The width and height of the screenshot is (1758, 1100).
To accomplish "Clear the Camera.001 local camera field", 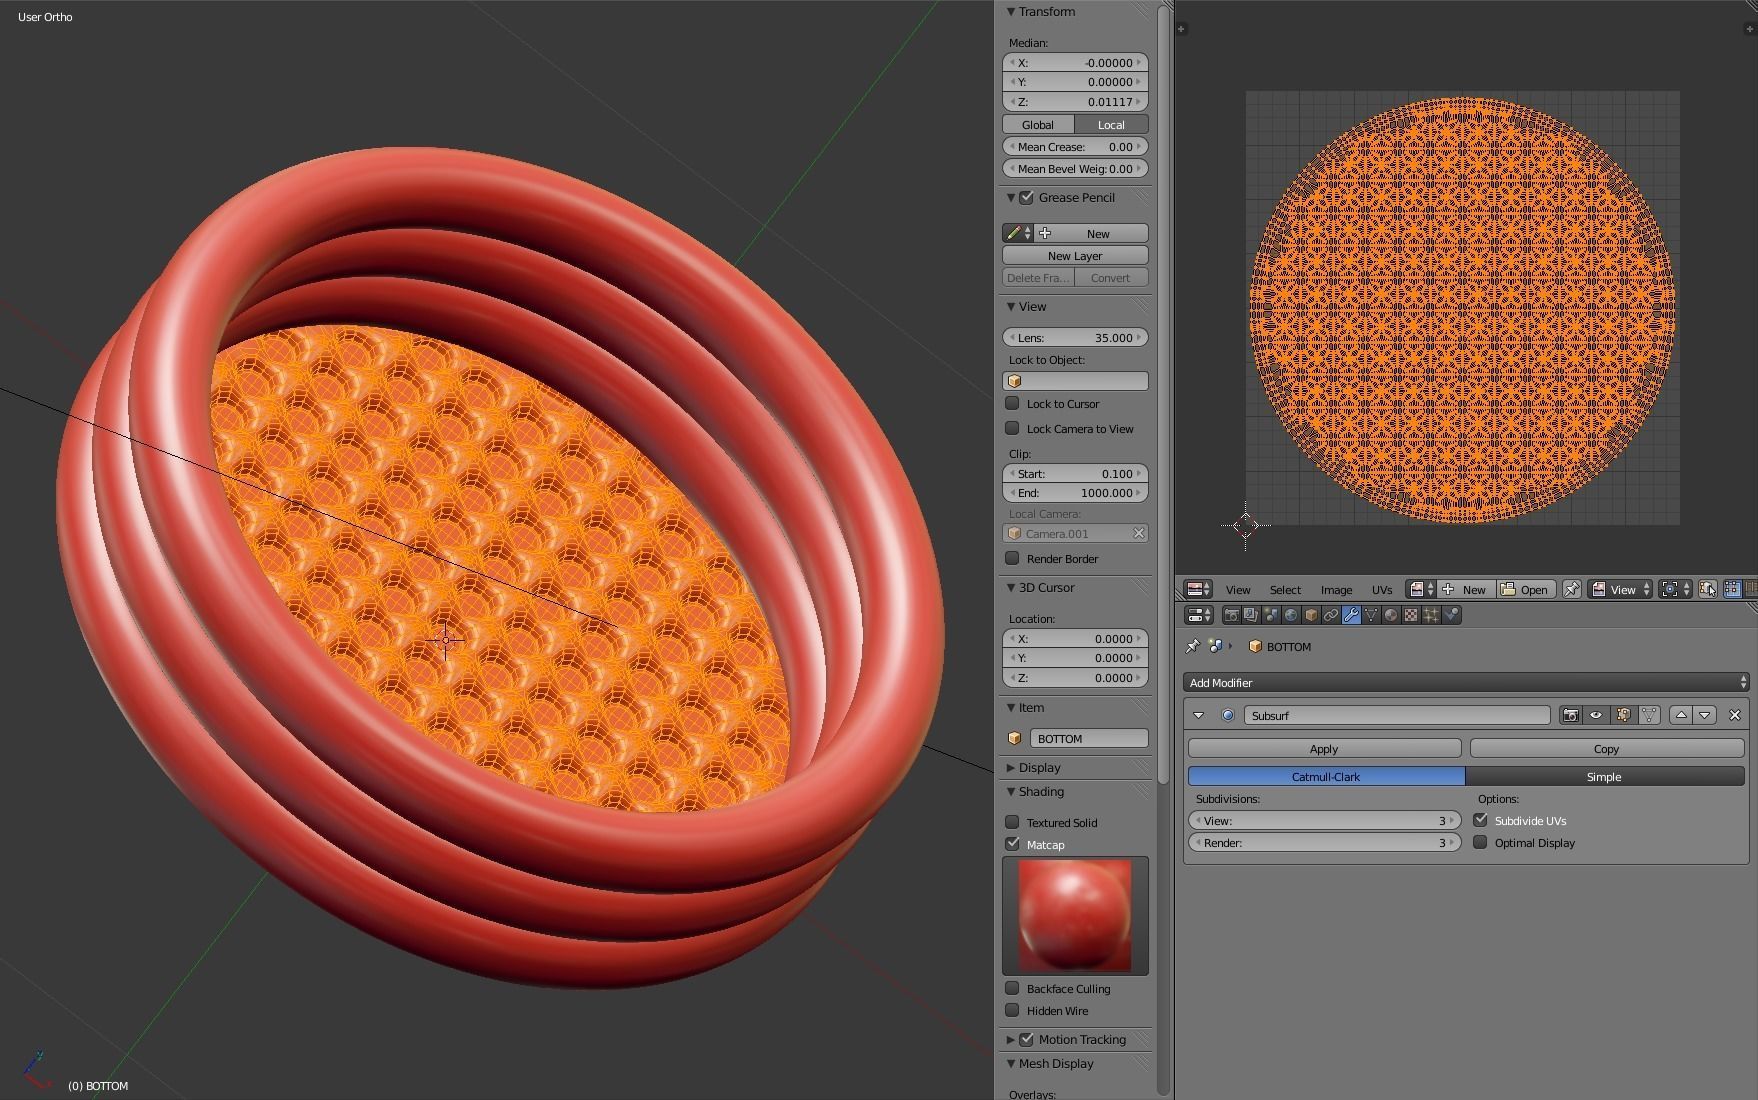I will tap(1138, 533).
